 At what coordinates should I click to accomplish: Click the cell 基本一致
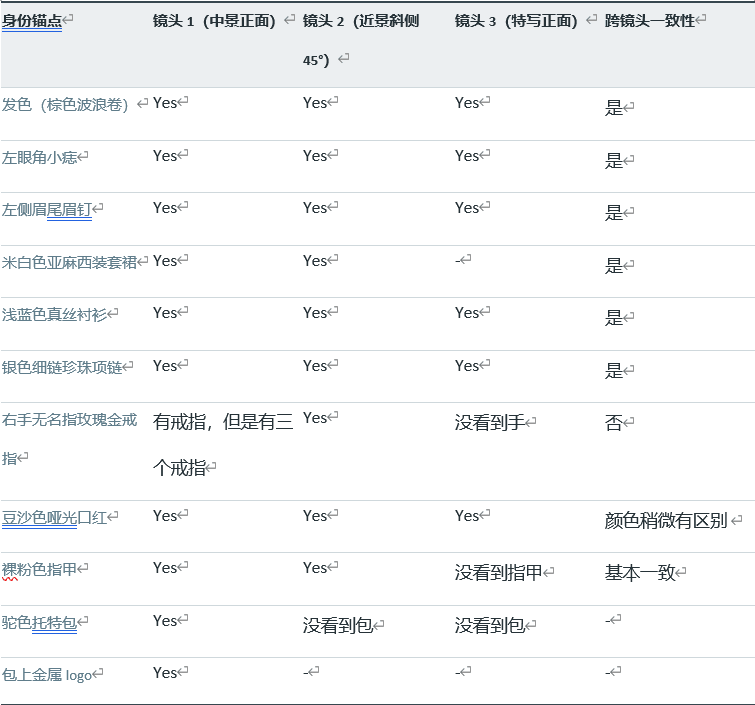point(640,573)
